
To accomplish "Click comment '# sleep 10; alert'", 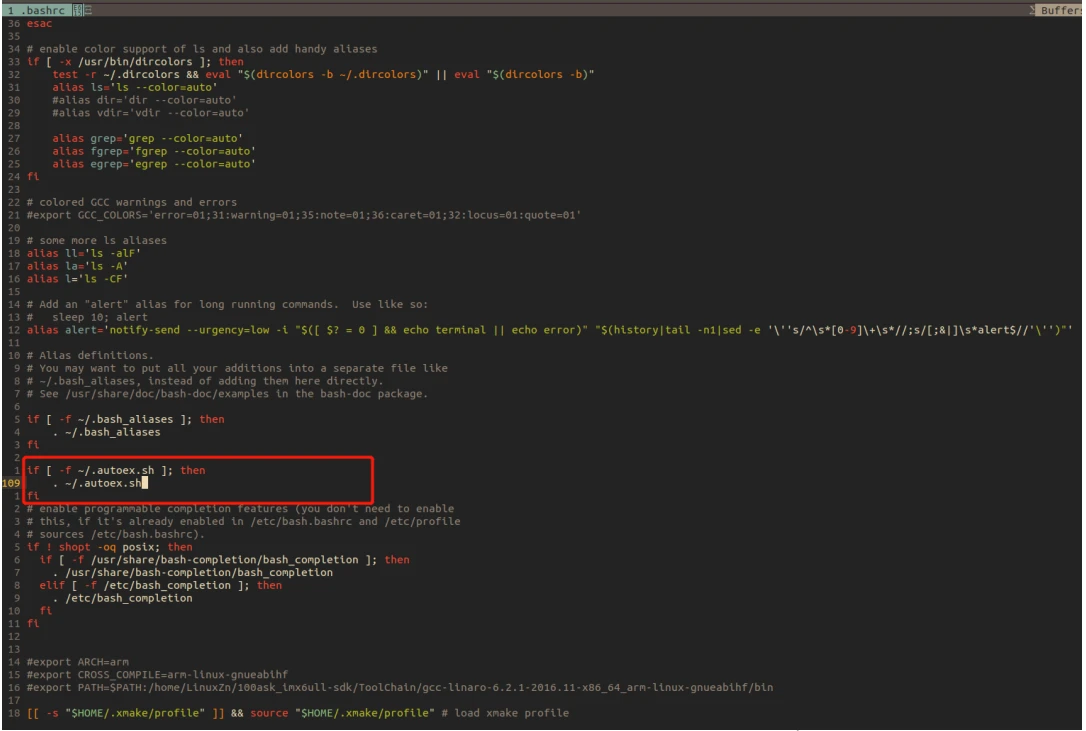I will [x=87, y=317].
